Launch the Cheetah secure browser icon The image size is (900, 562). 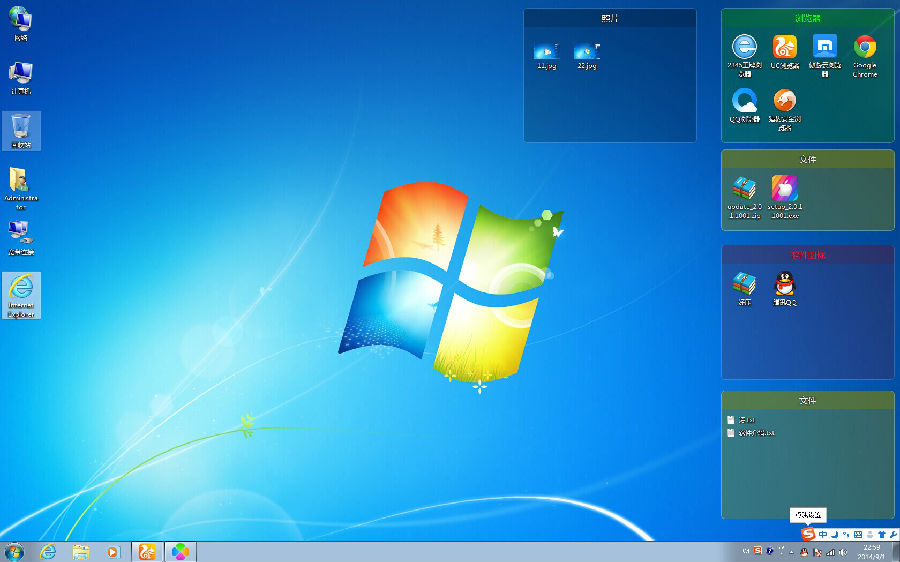tap(785, 109)
